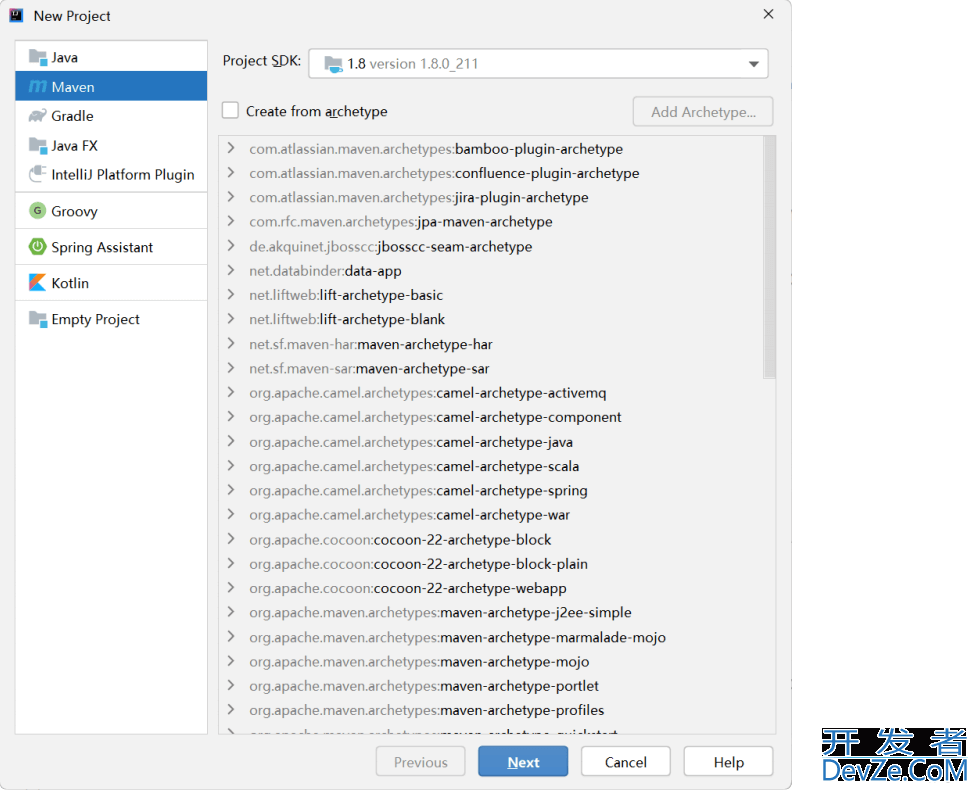This screenshot has height=792, width=978.
Task: Select Kotlin project type
Action: [x=111, y=283]
